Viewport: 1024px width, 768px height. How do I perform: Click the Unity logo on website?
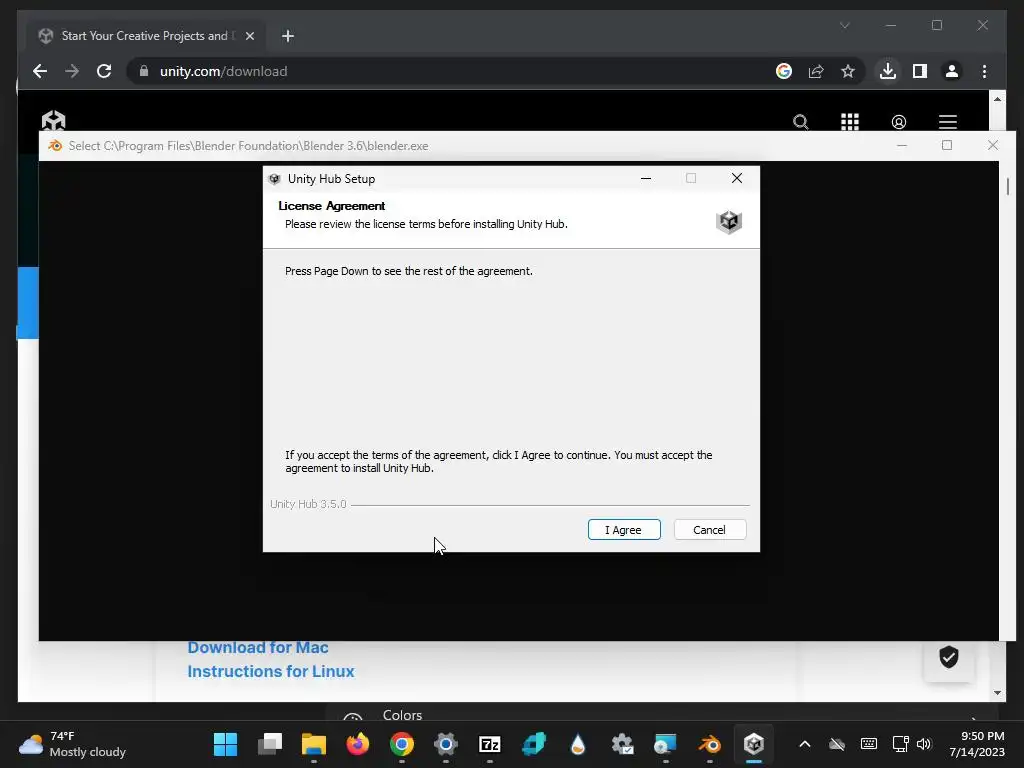click(x=54, y=120)
